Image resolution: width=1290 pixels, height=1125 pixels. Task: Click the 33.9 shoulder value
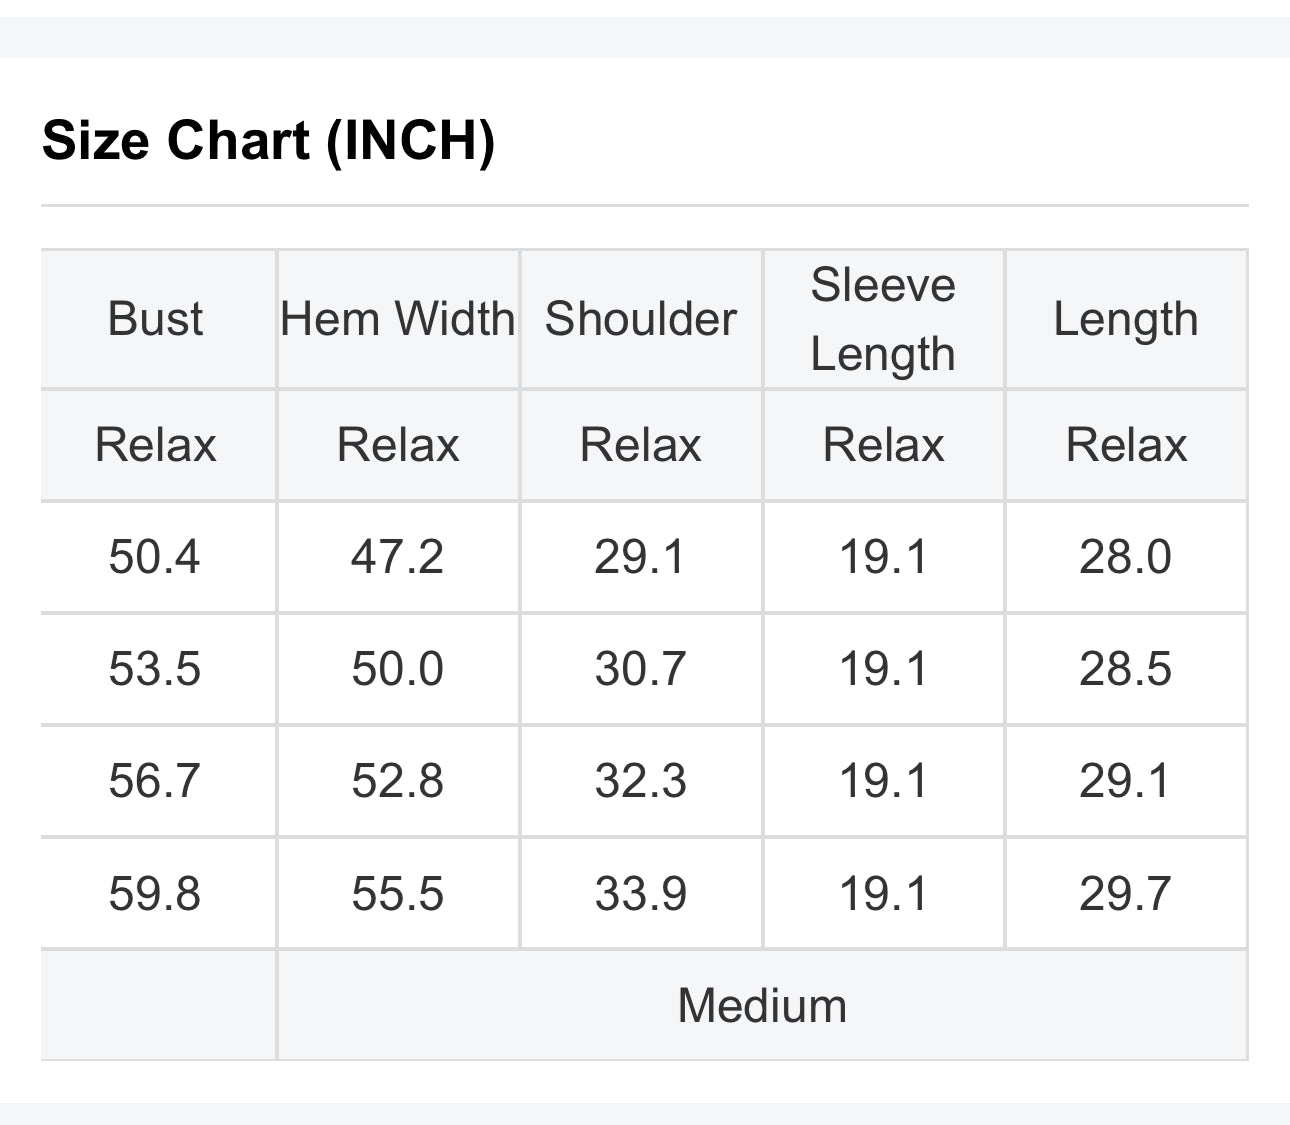(x=641, y=894)
